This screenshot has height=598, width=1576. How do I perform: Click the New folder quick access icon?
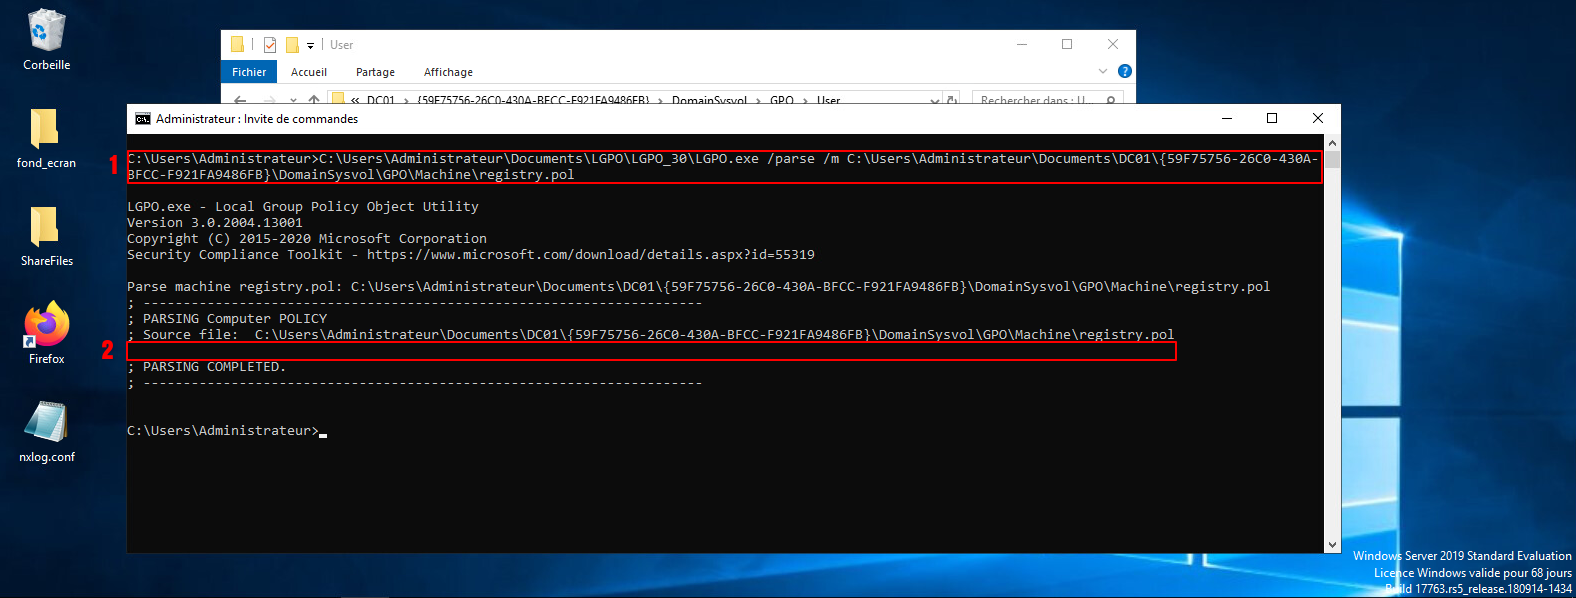[x=292, y=45]
